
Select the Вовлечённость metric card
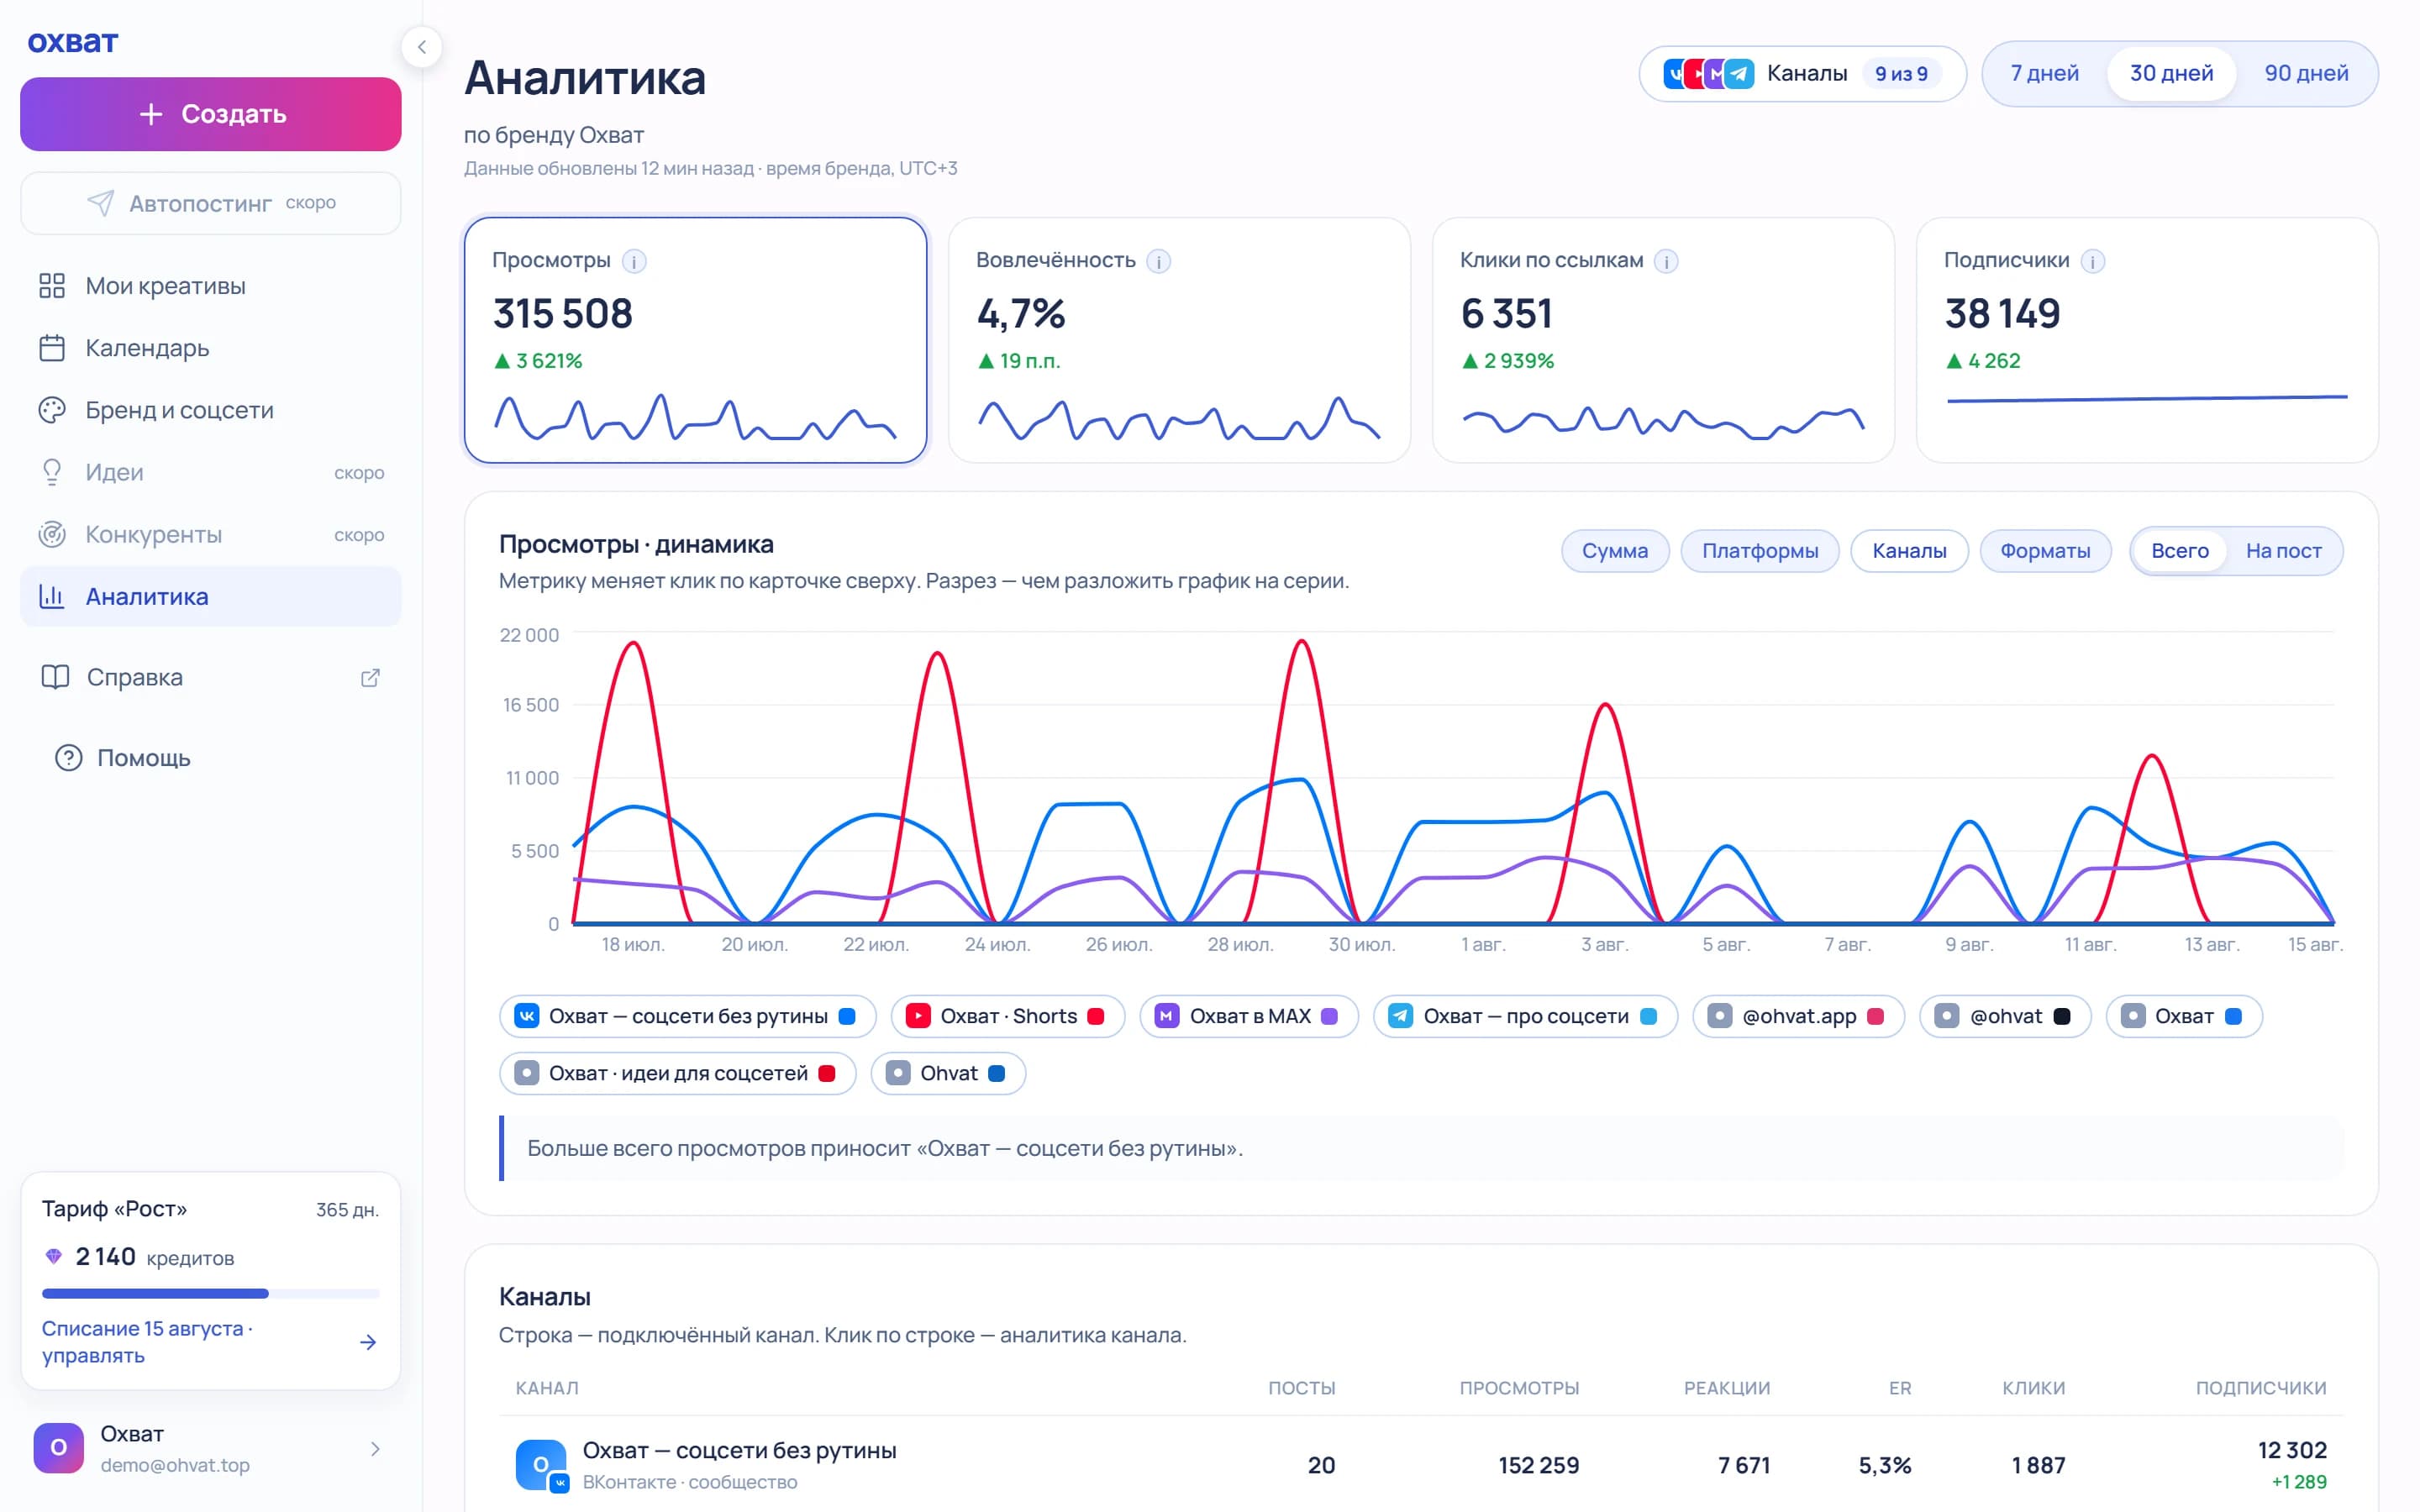click(x=1179, y=340)
